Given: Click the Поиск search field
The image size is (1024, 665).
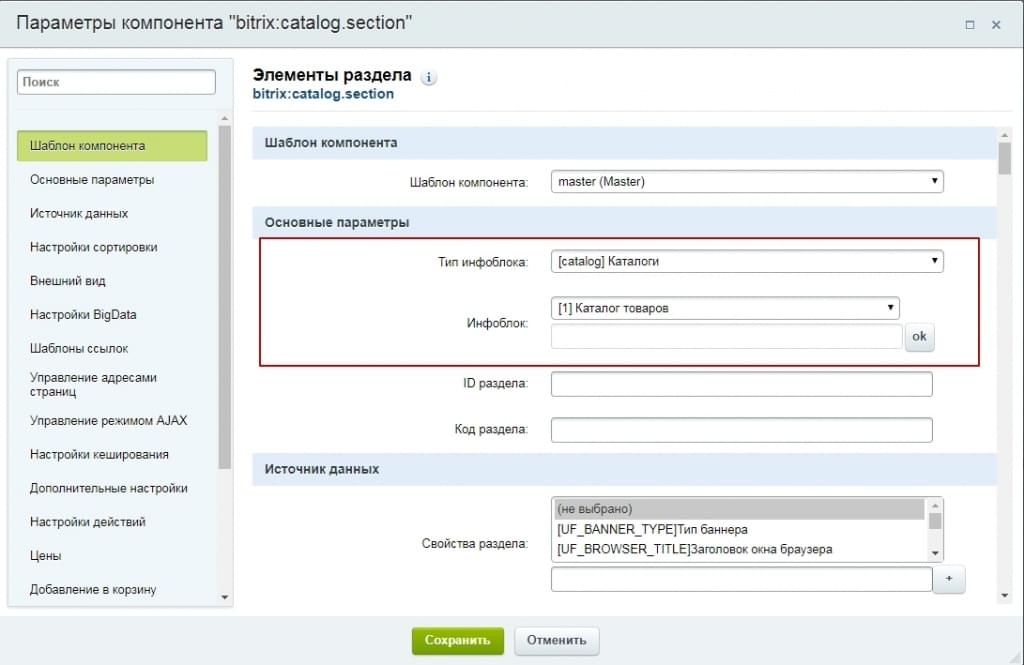Looking at the screenshot, I should [x=116, y=82].
